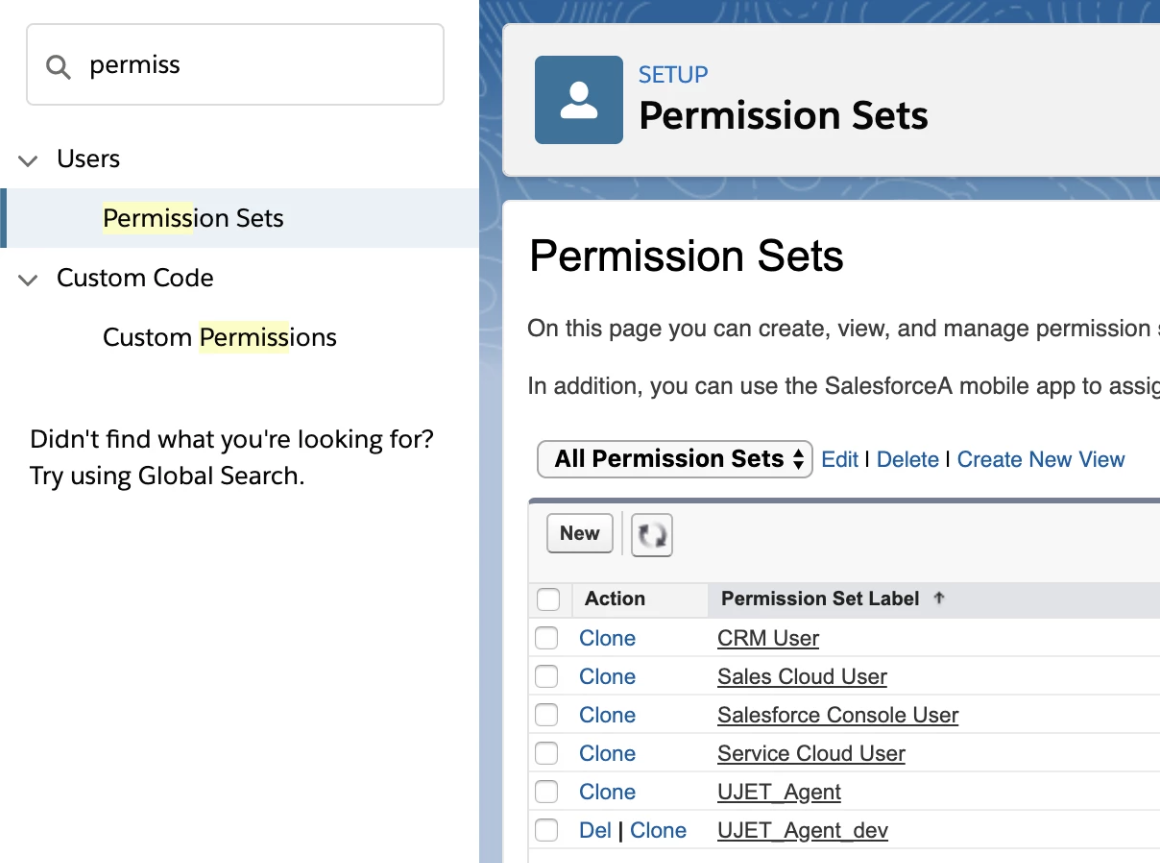Viewport: 1160px width, 863px height.
Task: Click the sort arrow on Permission Set Label column
Action: [x=938, y=598]
